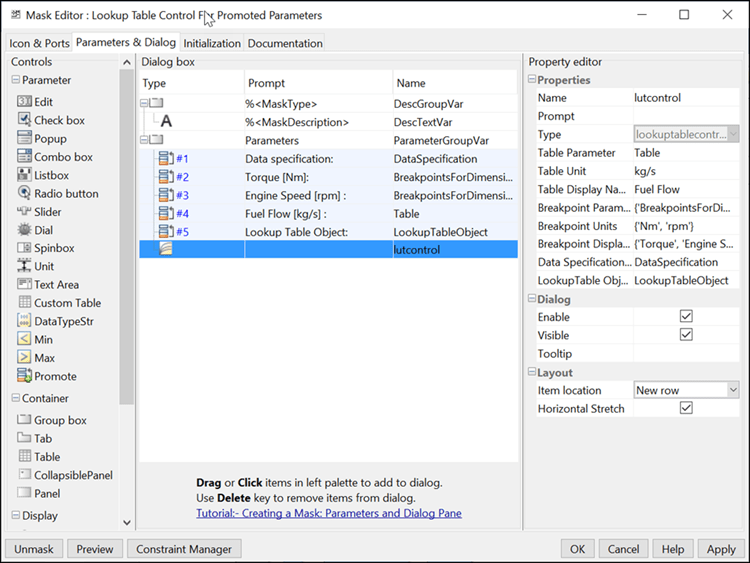Collapse the Dialog property section
This screenshot has height=563, width=750.
[x=531, y=298]
